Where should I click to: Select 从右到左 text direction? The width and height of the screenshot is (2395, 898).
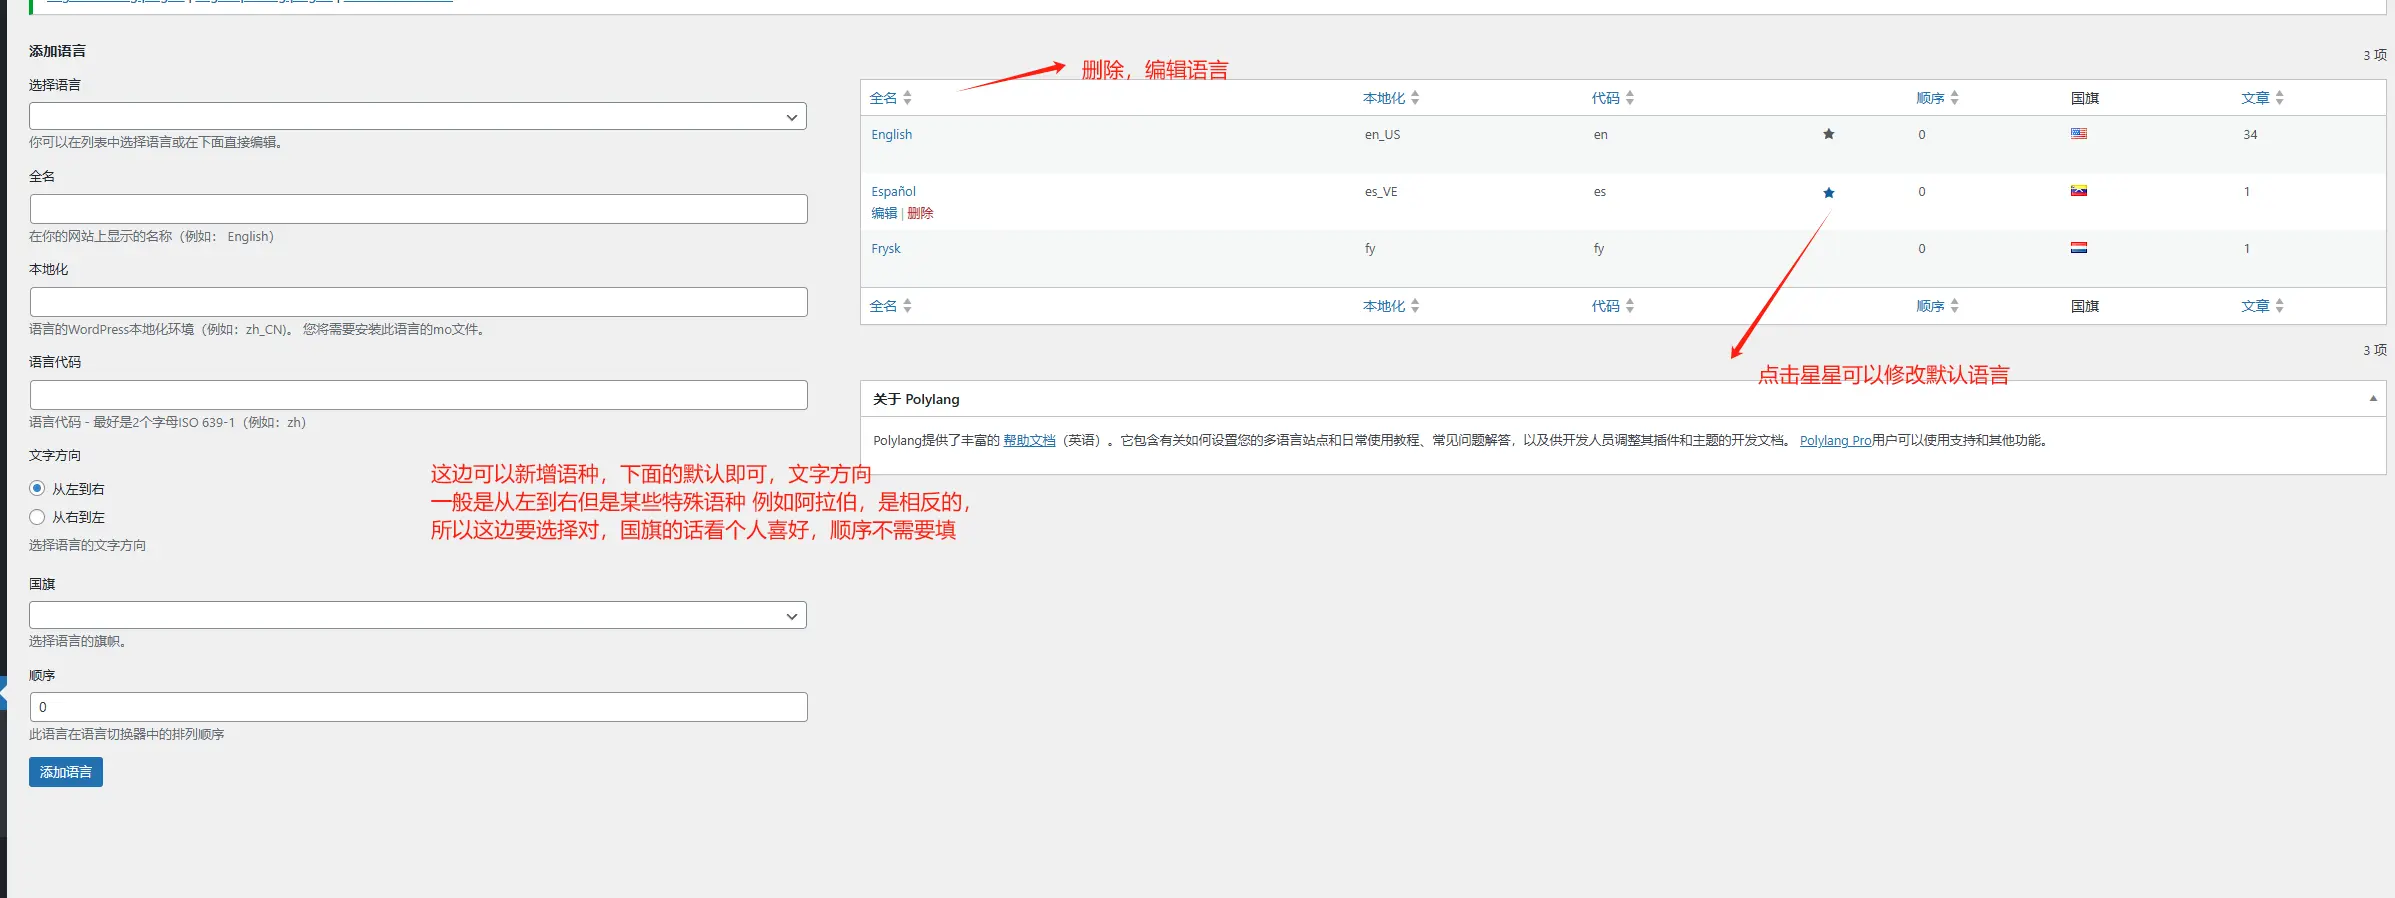37,517
